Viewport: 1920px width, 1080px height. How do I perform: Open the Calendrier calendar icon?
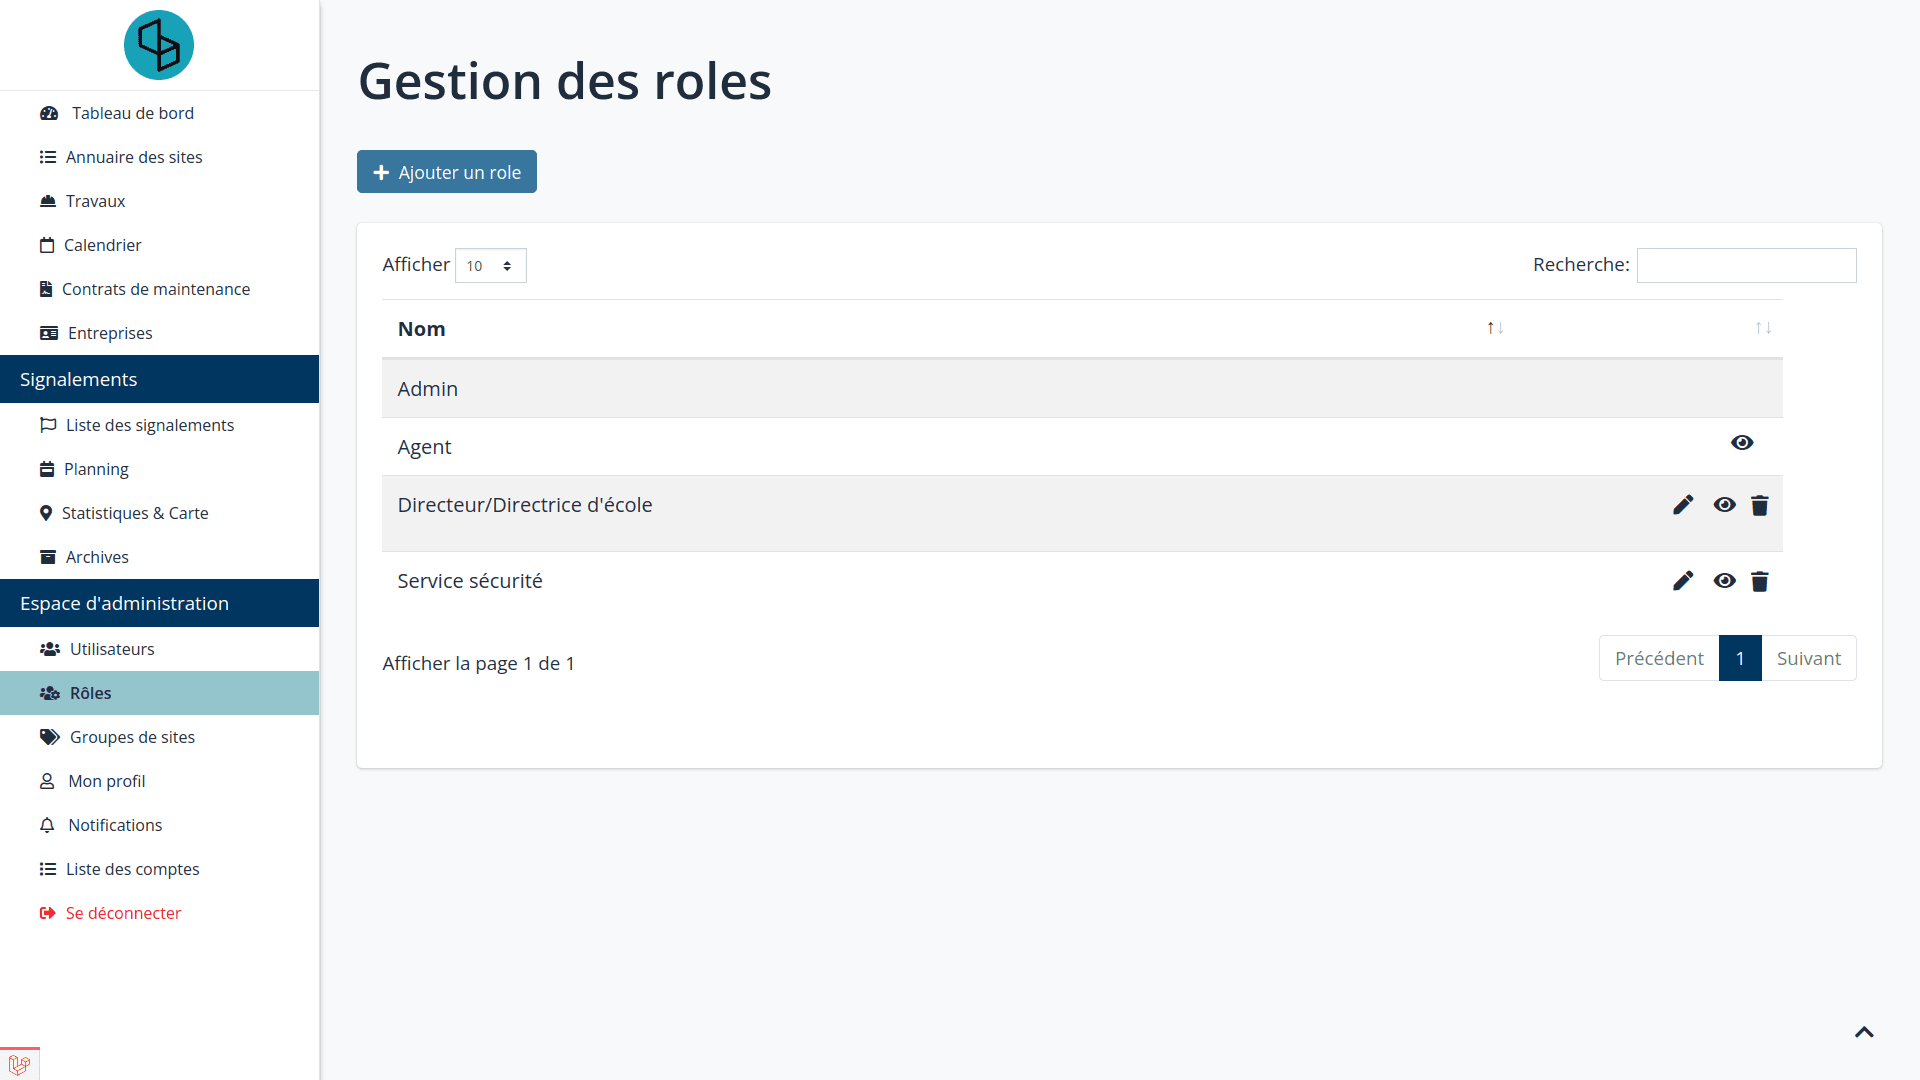click(46, 245)
